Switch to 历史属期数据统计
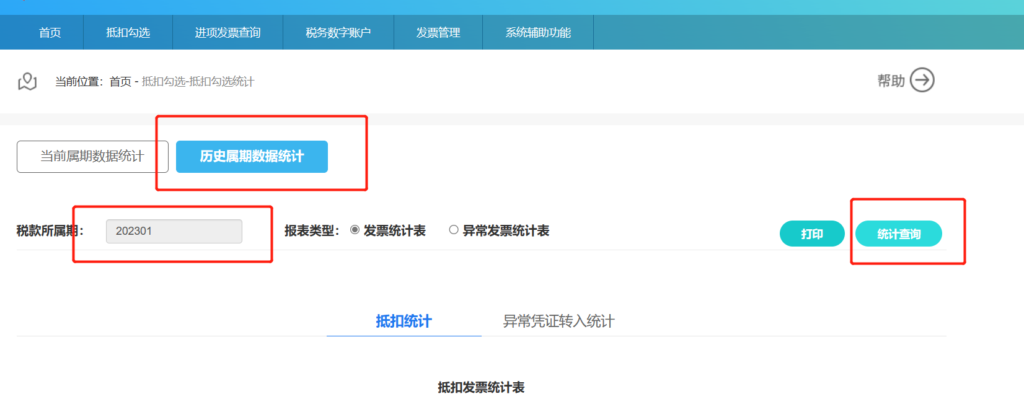The width and height of the screenshot is (1024, 407). click(252, 157)
